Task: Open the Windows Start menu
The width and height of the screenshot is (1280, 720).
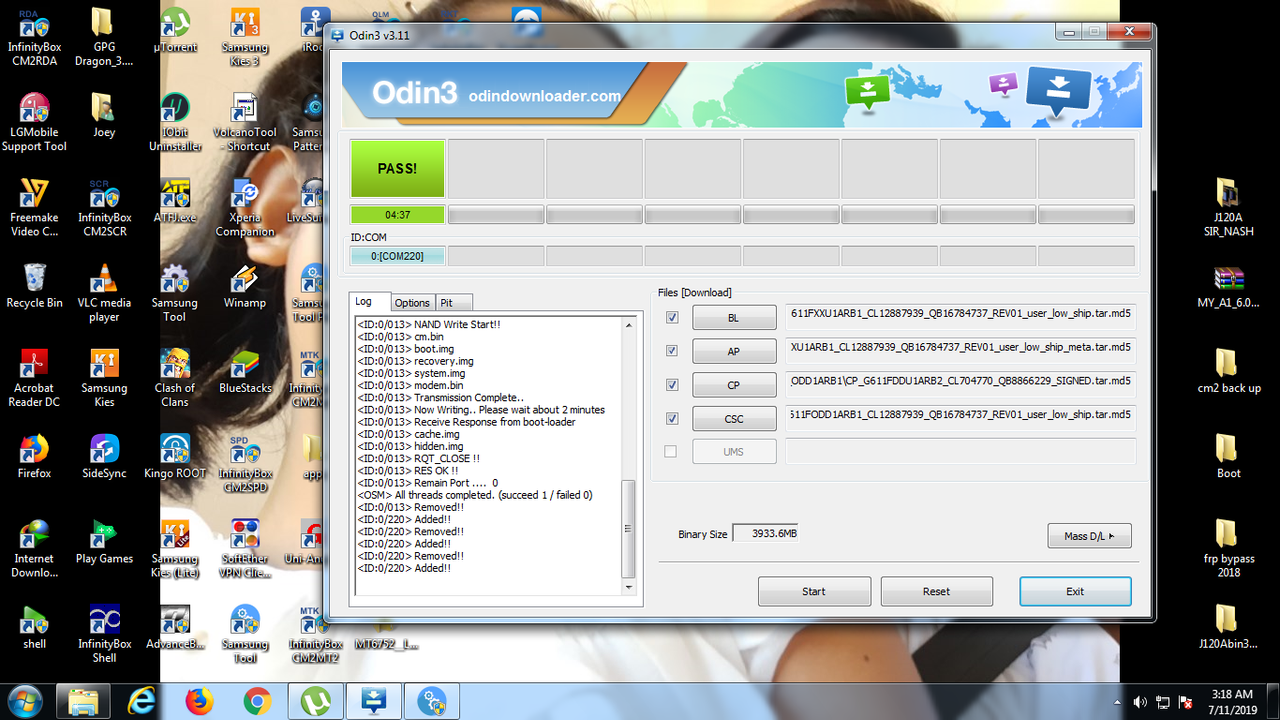Action: coord(23,701)
